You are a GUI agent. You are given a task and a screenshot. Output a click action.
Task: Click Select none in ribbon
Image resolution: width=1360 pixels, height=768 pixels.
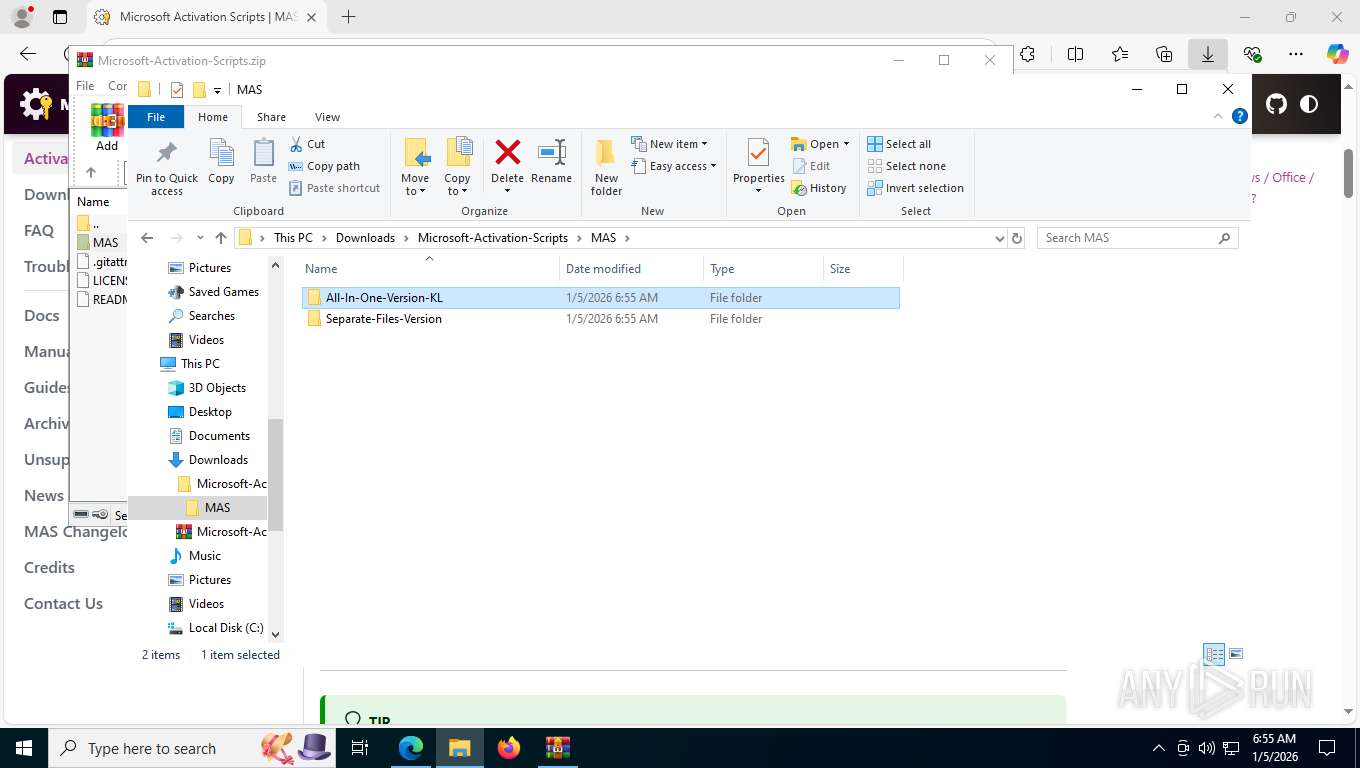click(906, 166)
